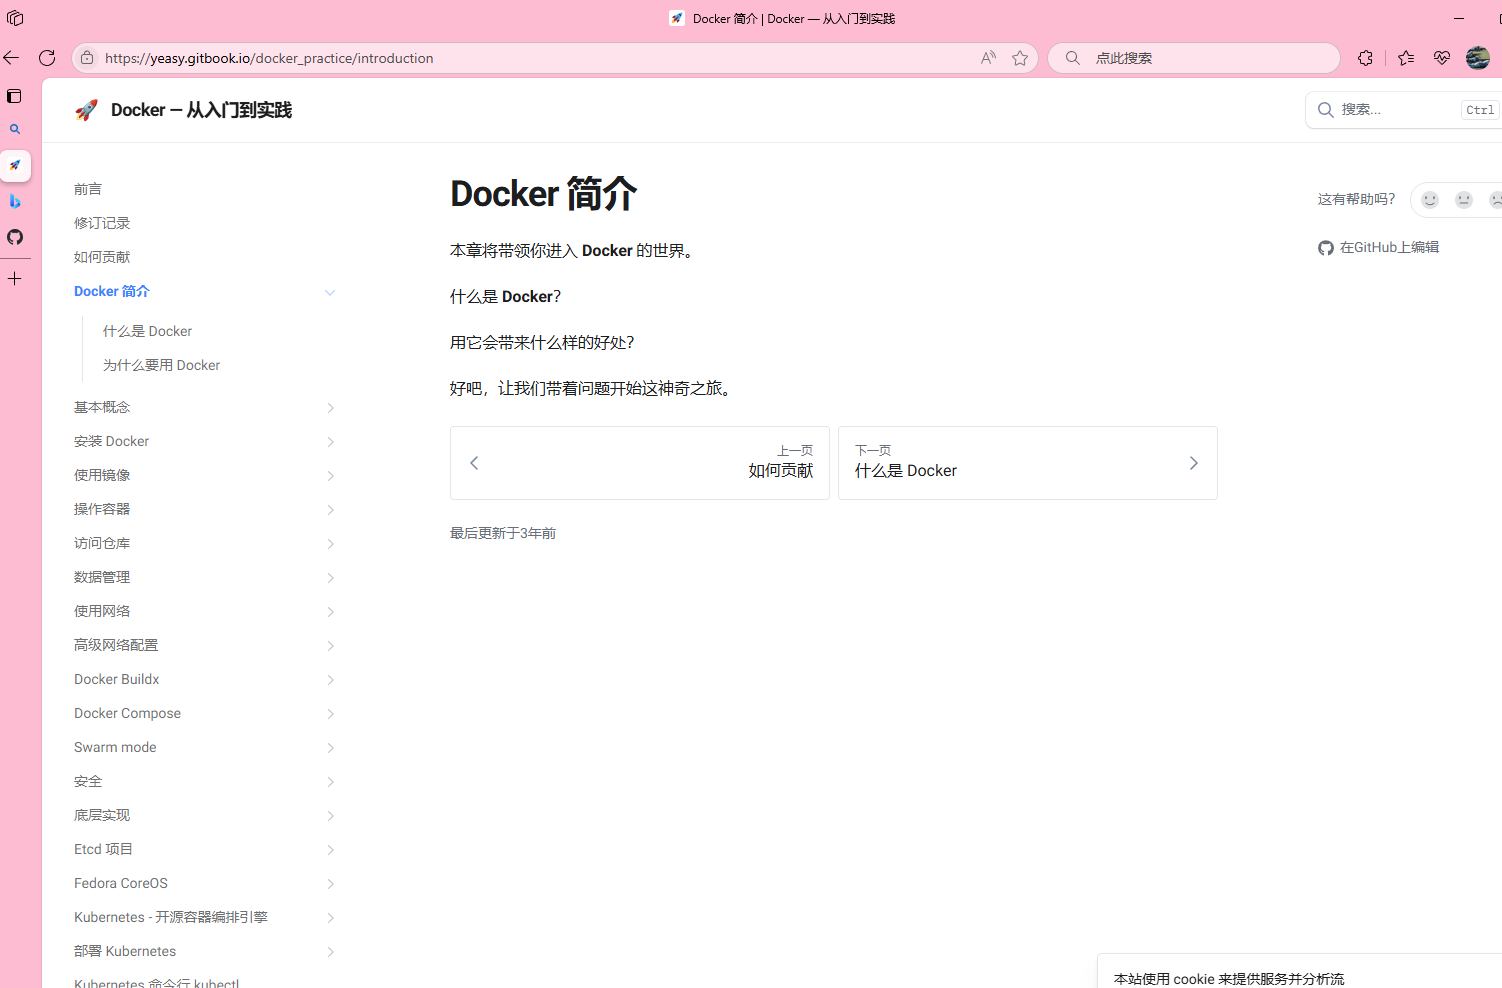Viewport: 1502px width, 988px height.
Task: Click the Docker — 从入门到实践 header title
Action: point(201,110)
